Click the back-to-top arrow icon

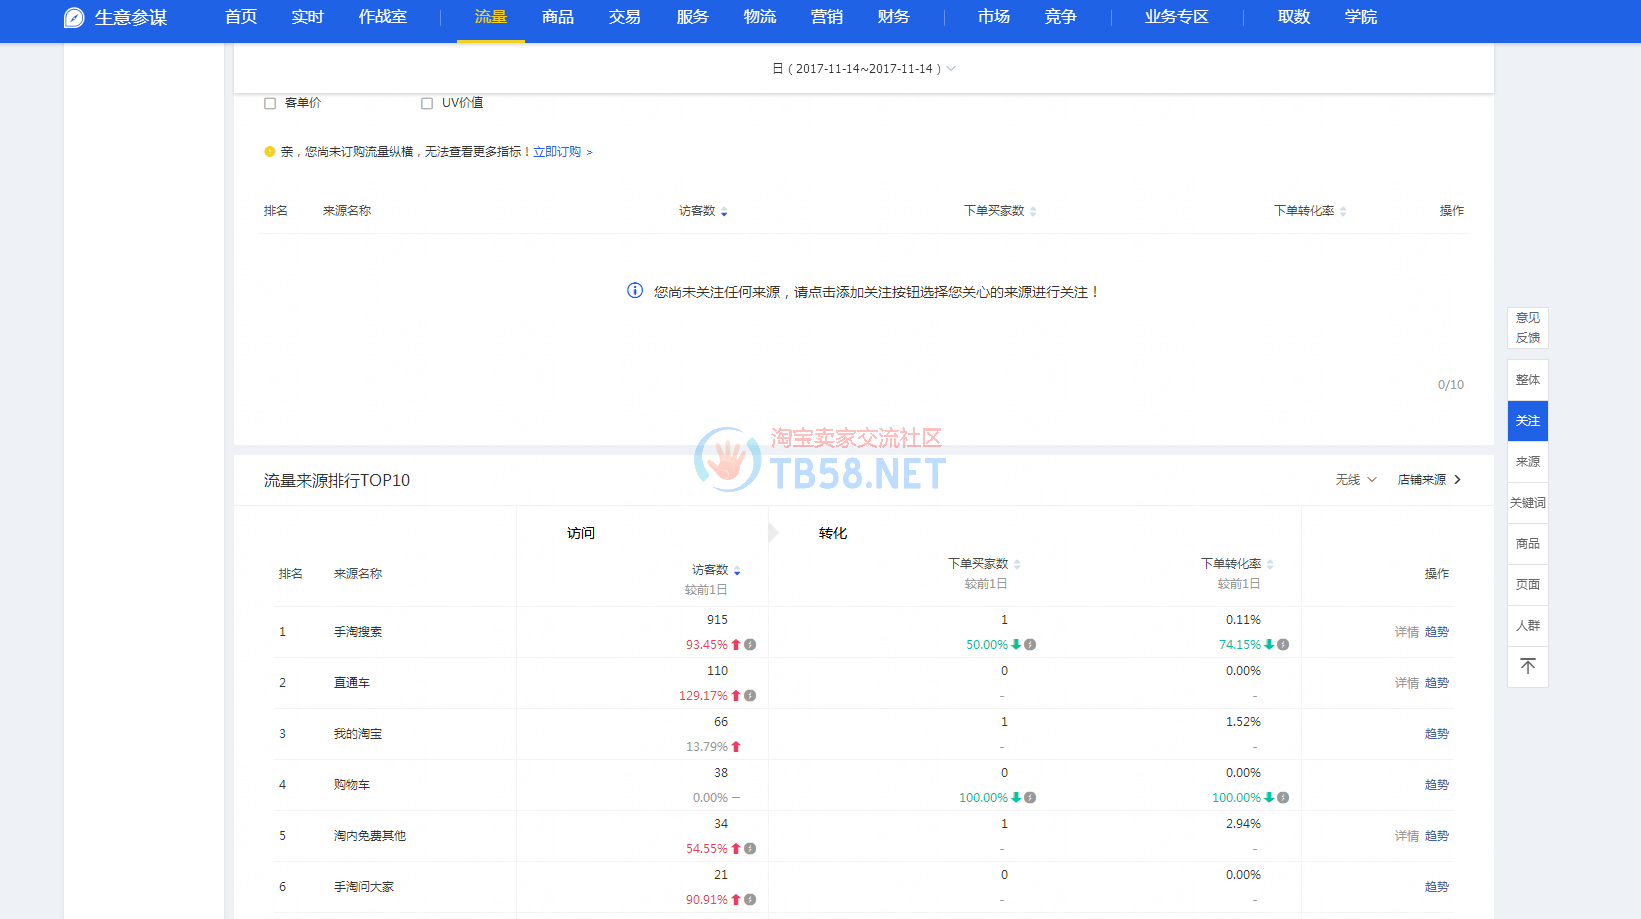tap(1527, 666)
